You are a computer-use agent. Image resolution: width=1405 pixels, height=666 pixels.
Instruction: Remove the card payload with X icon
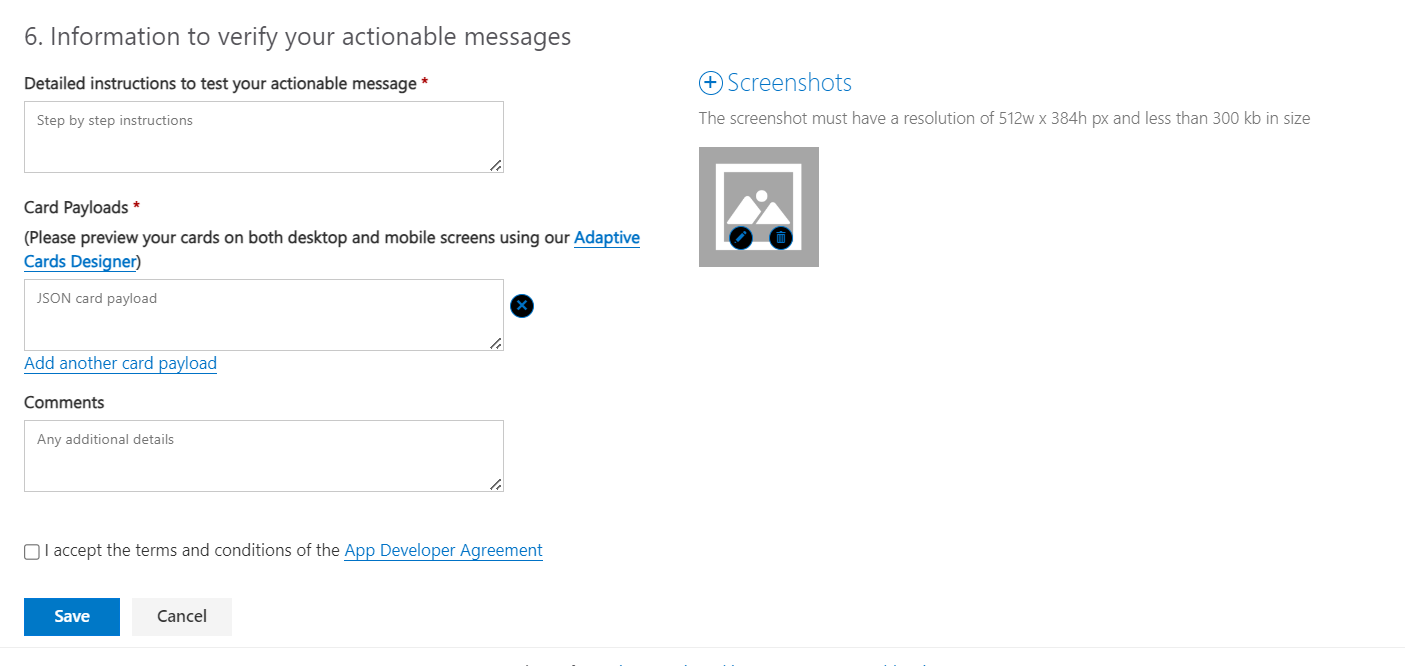[522, 305]
